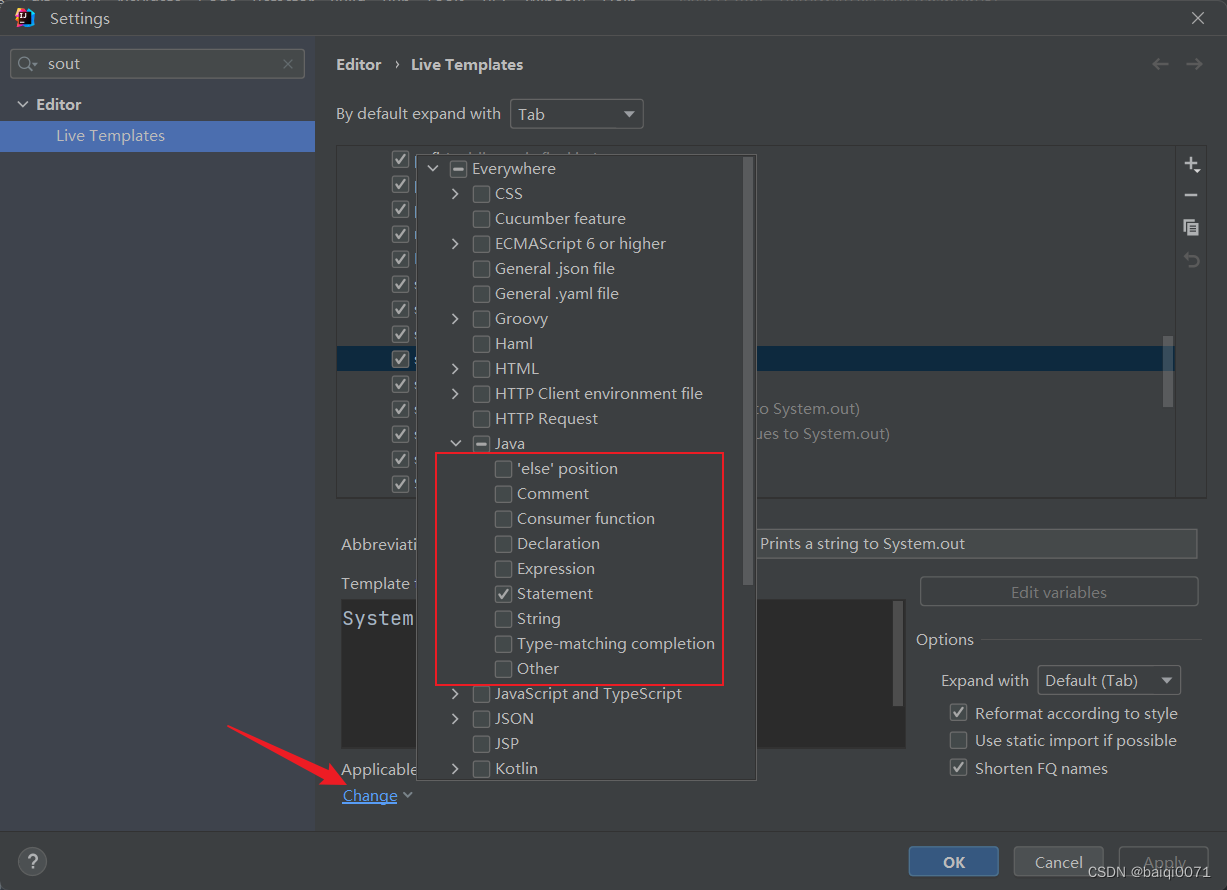Check the HTTP Request checkbox
Screen dimensions: 1227x890
coord(481,419)
